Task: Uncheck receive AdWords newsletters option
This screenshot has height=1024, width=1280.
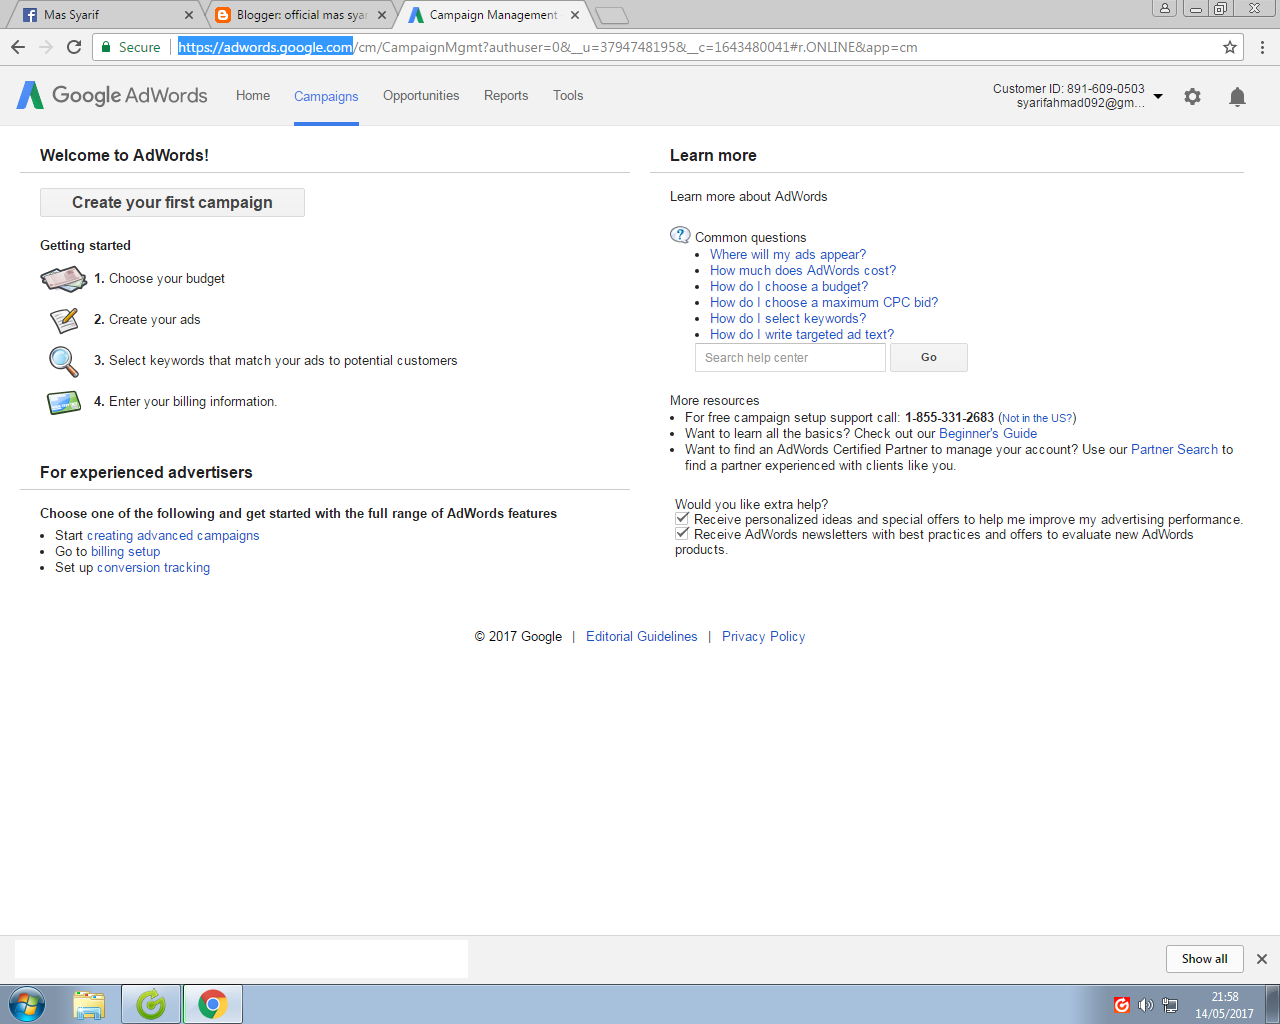Action: 681,533
